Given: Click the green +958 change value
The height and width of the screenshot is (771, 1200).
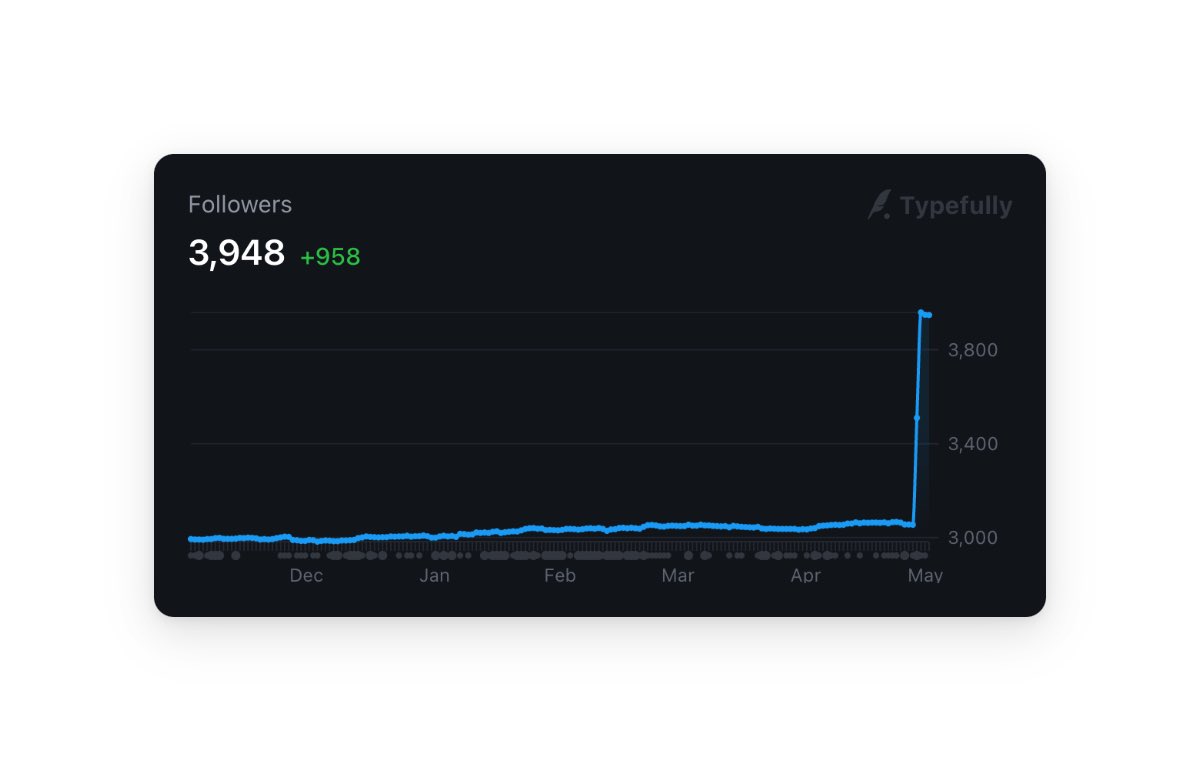Looking at the screenshot, I should click(330, 258).
